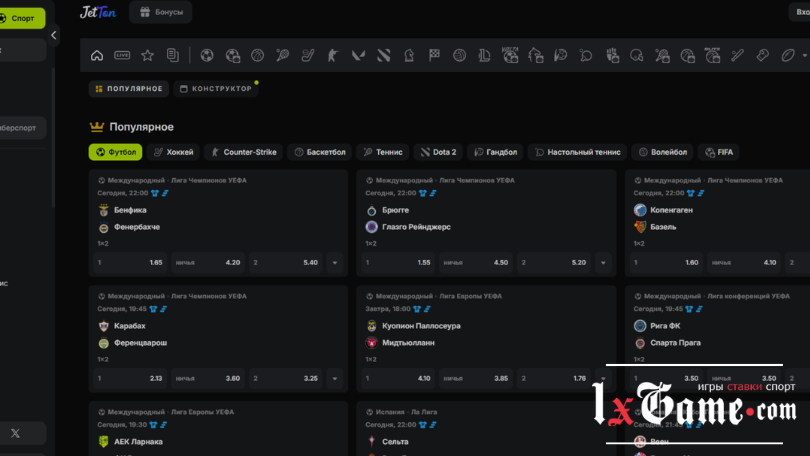Open the bet history documents icon
Screen dimensions: 810x456
click(173, 55)
